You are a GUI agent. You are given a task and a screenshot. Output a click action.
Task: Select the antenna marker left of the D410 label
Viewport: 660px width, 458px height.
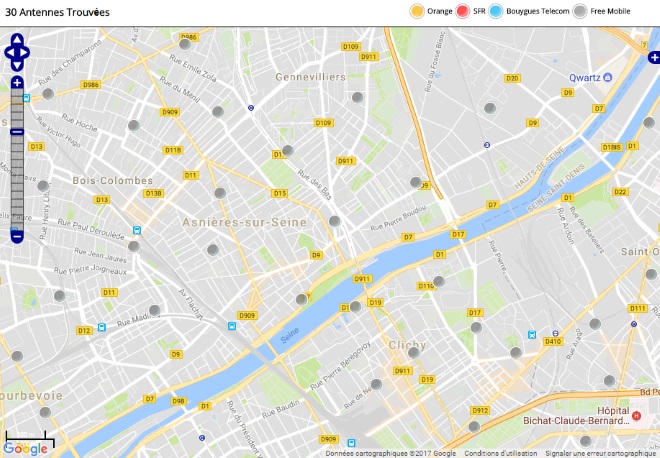coord(516,353)
